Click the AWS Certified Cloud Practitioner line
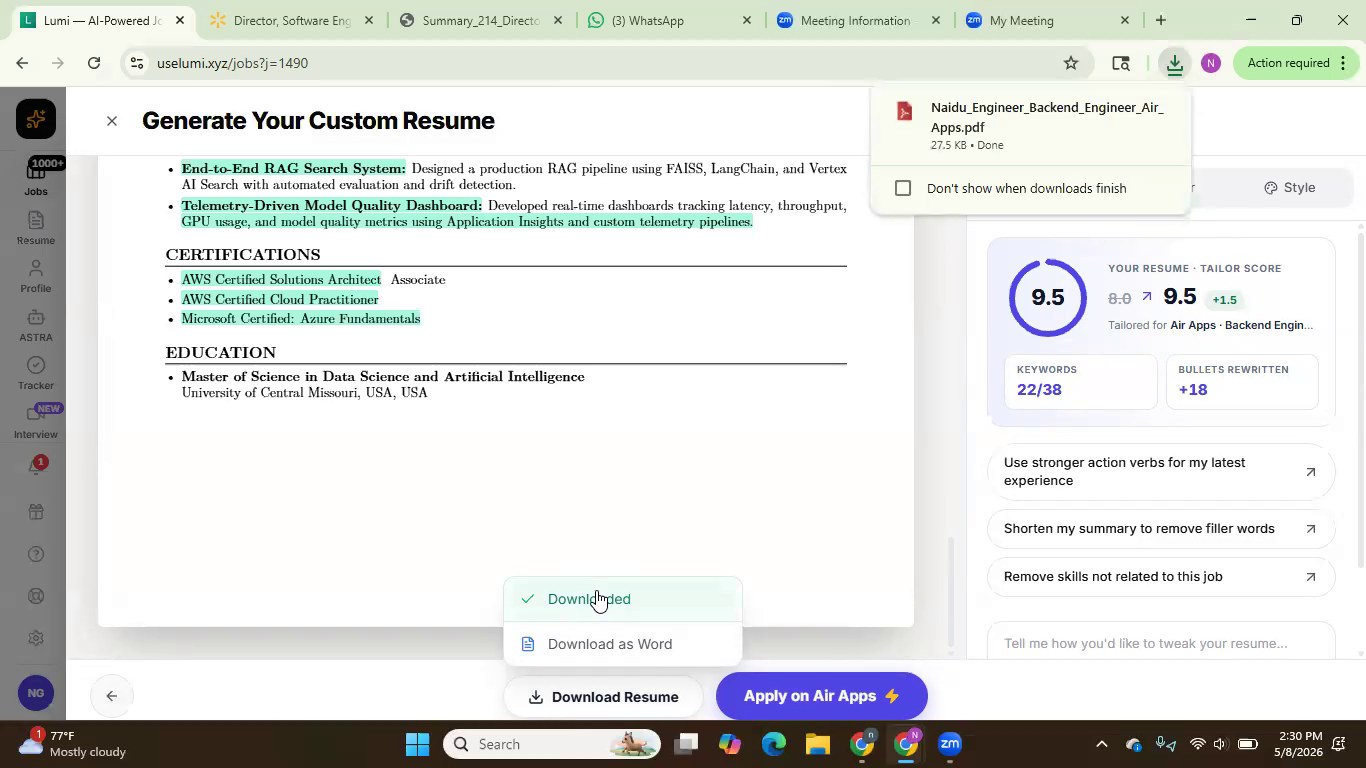 point(280,299)
